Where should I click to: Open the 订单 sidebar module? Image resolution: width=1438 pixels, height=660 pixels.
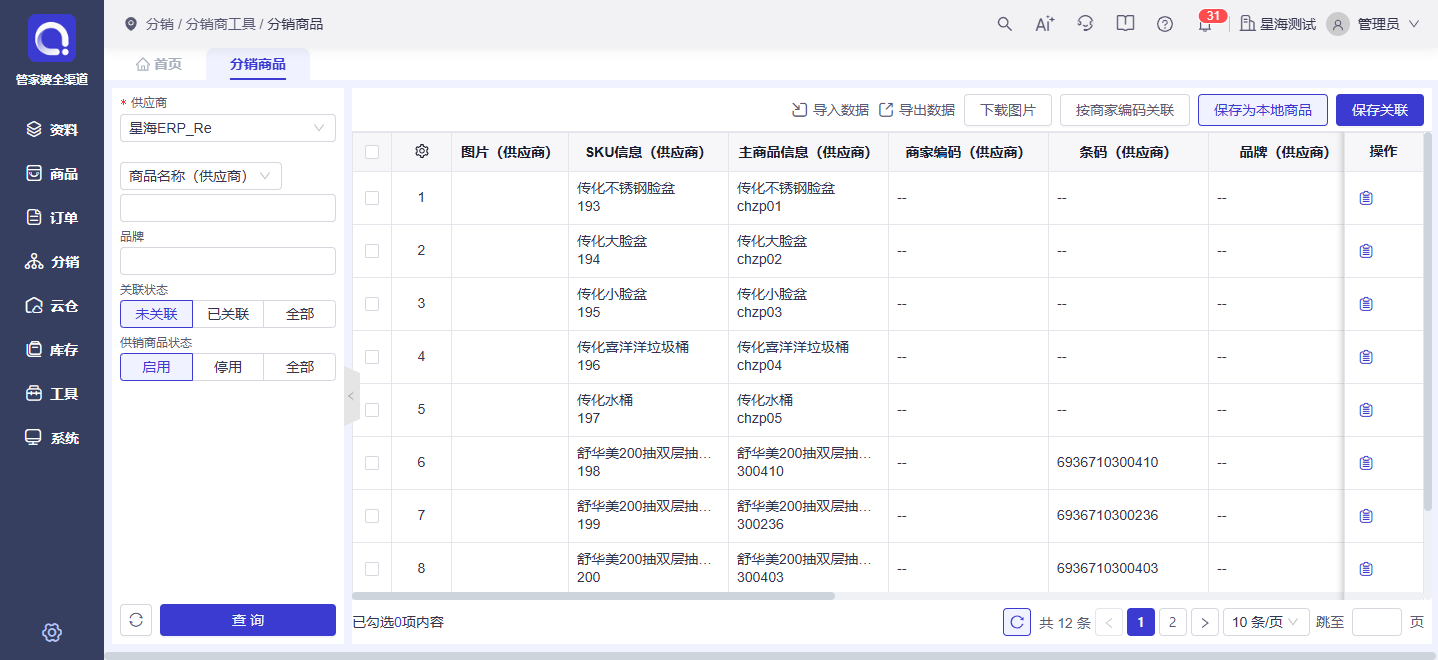coord(52,217)
